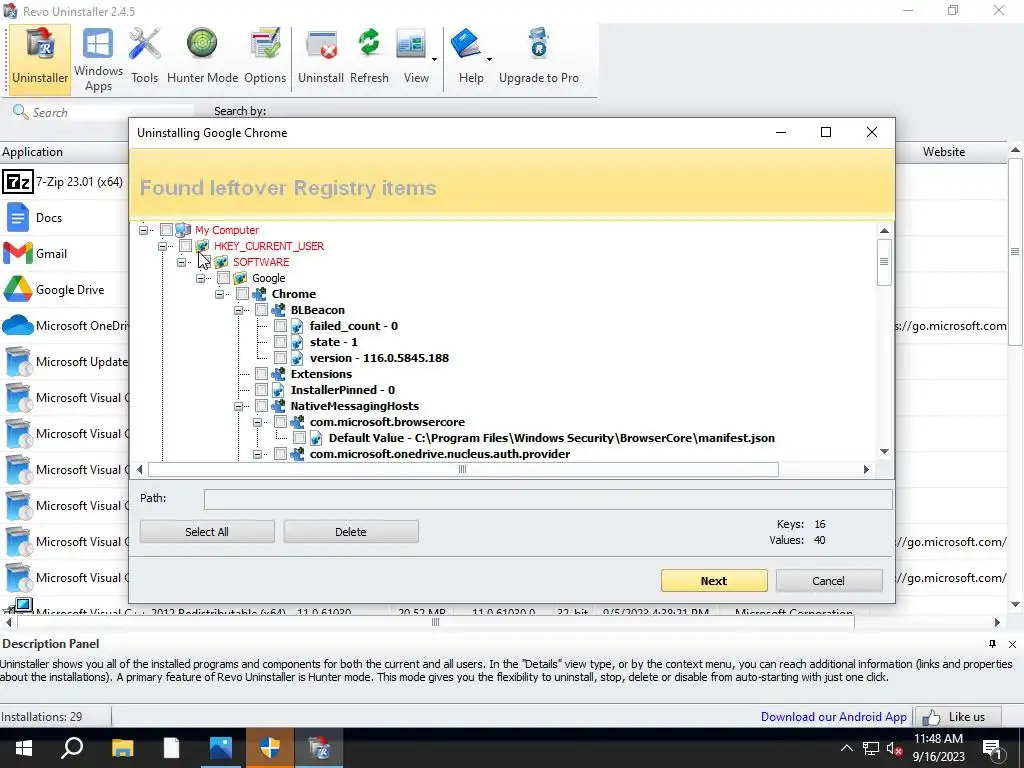Collapse the Chrome tree node
The width and height of the screenshot is (1024, 768).
coord(219,294)
